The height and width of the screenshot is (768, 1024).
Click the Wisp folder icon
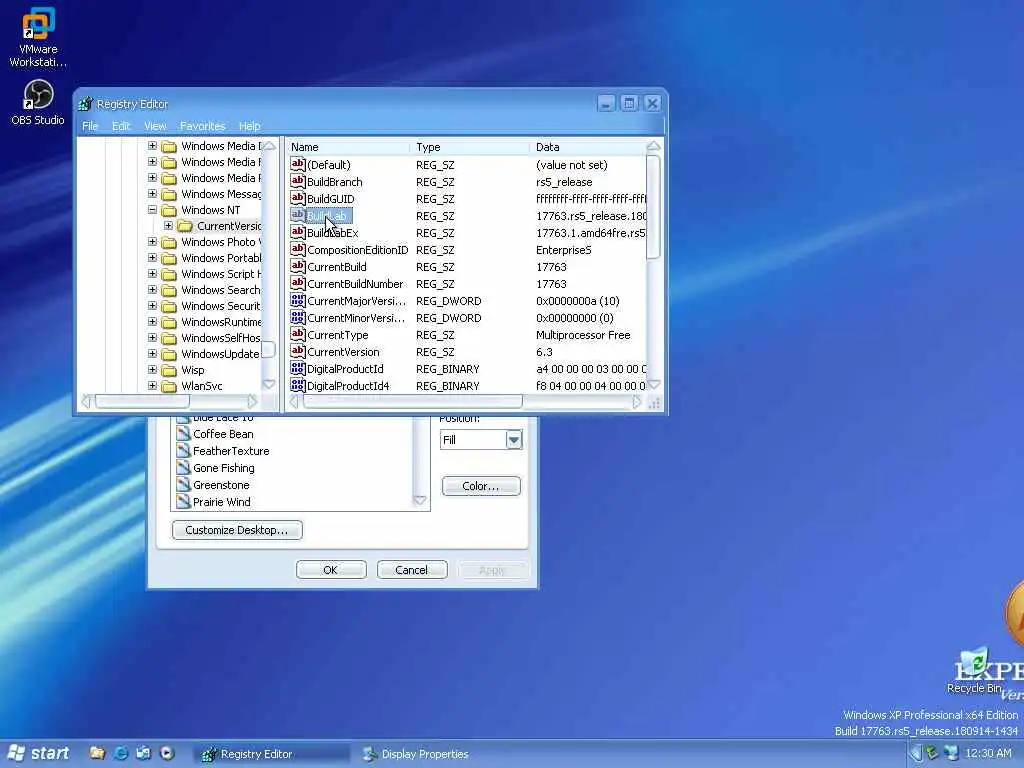coord(169,370)
